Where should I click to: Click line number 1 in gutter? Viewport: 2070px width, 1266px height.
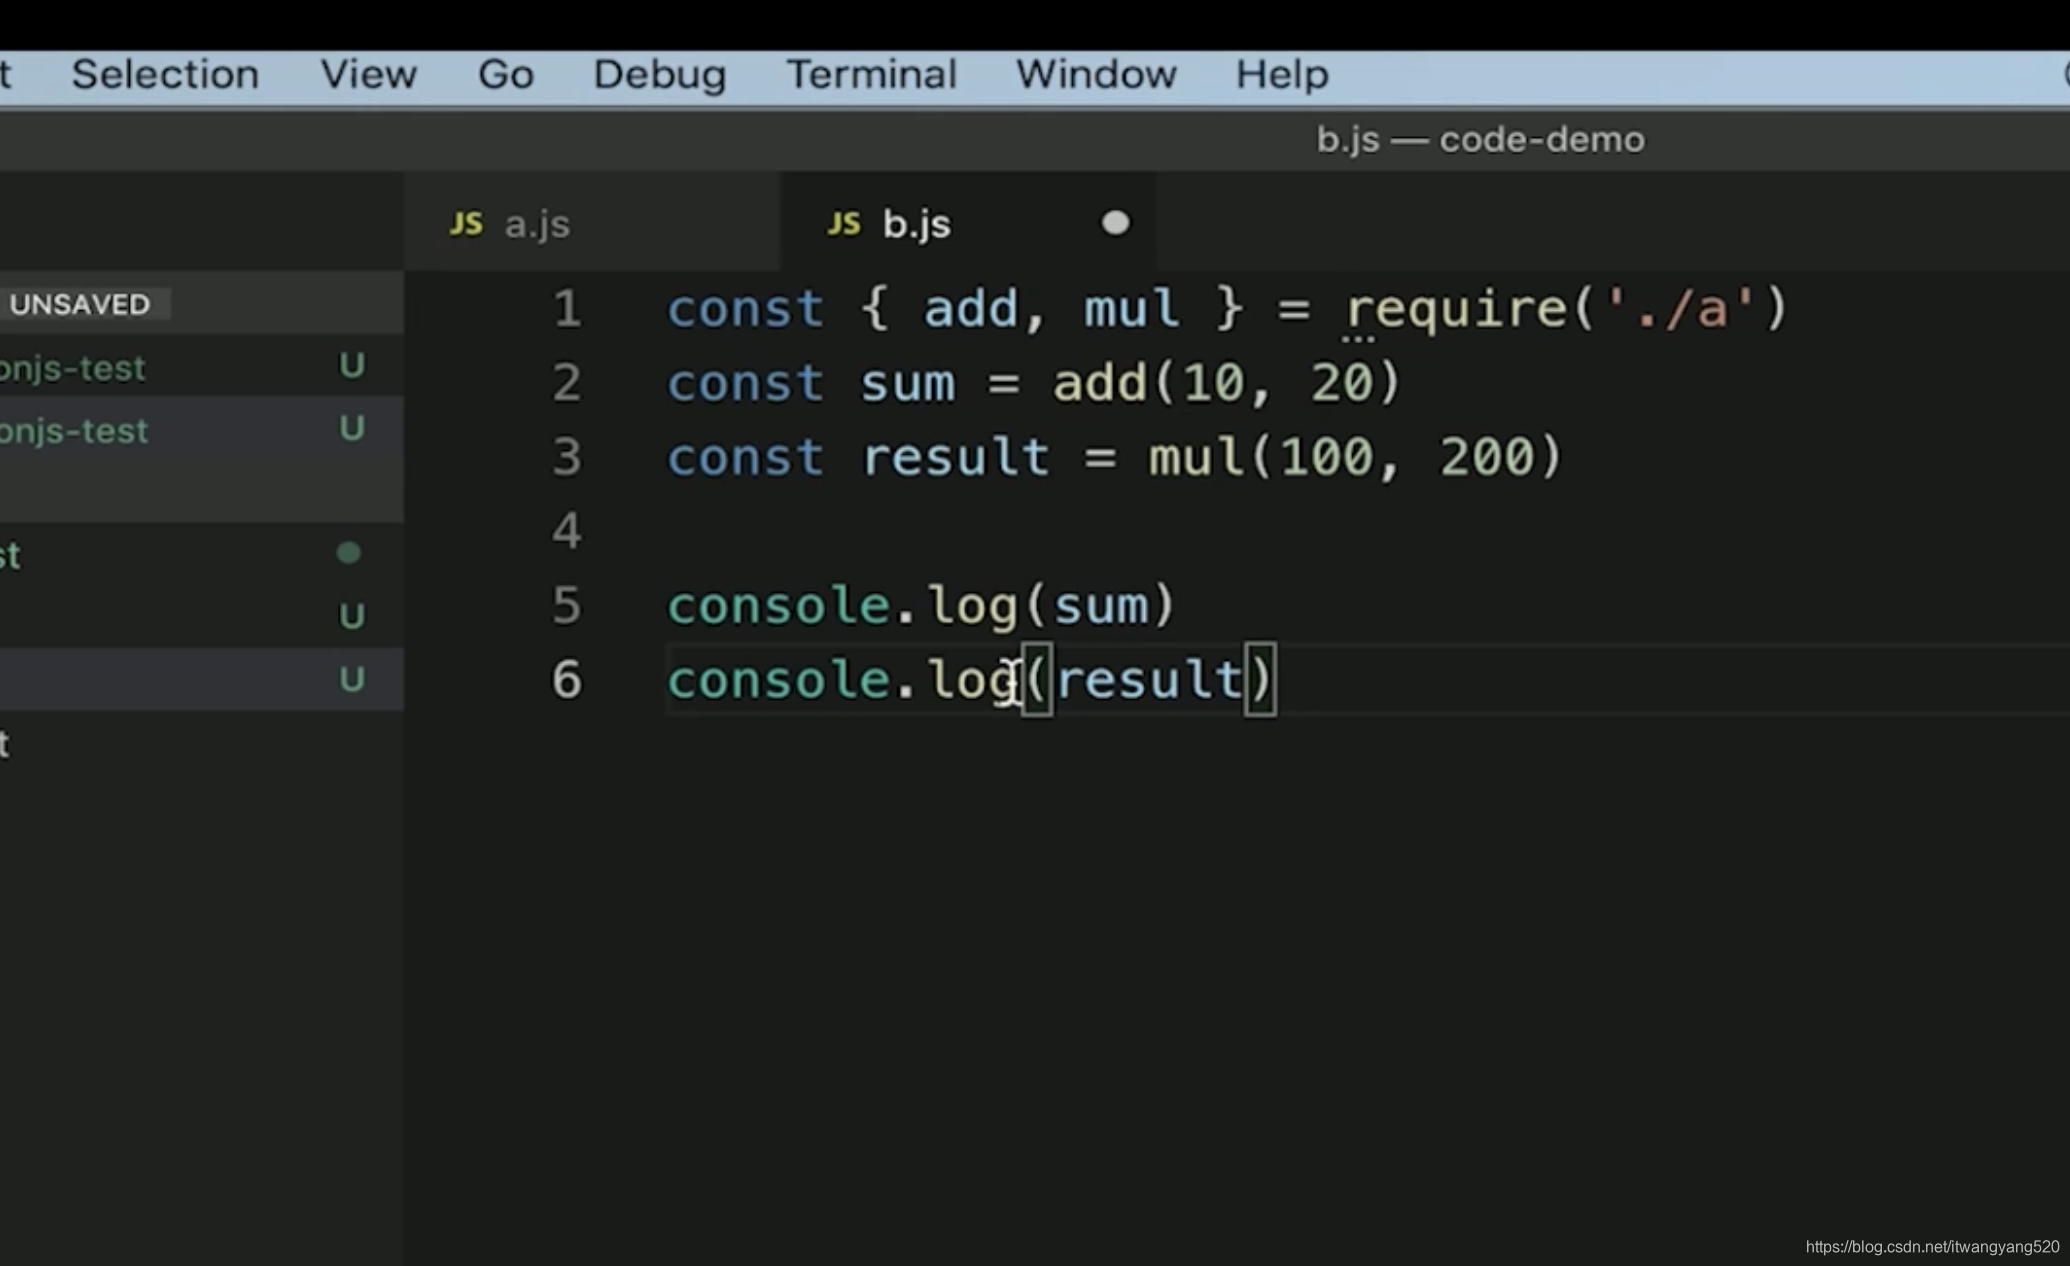(x=567, y=308)
